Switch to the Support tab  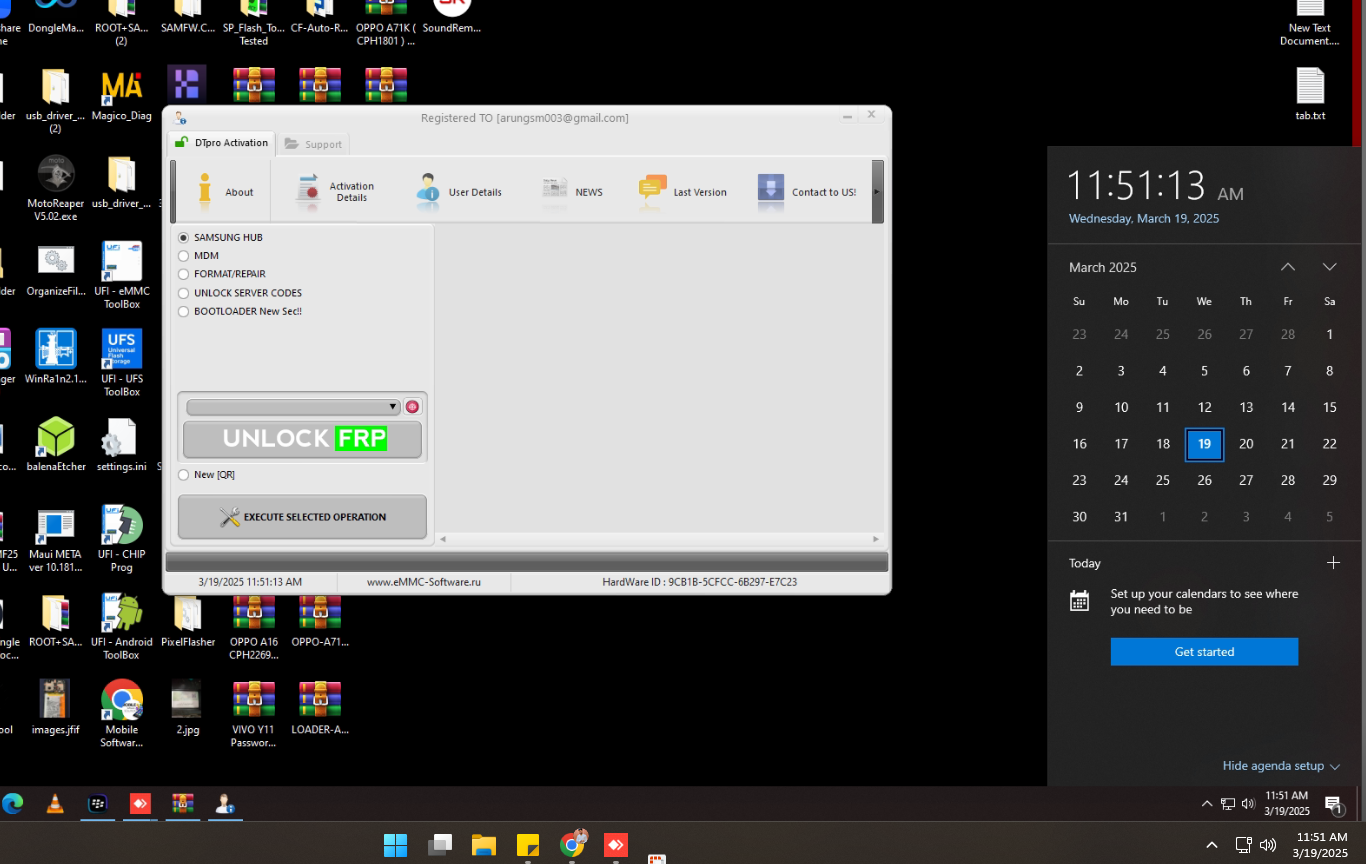313,144
